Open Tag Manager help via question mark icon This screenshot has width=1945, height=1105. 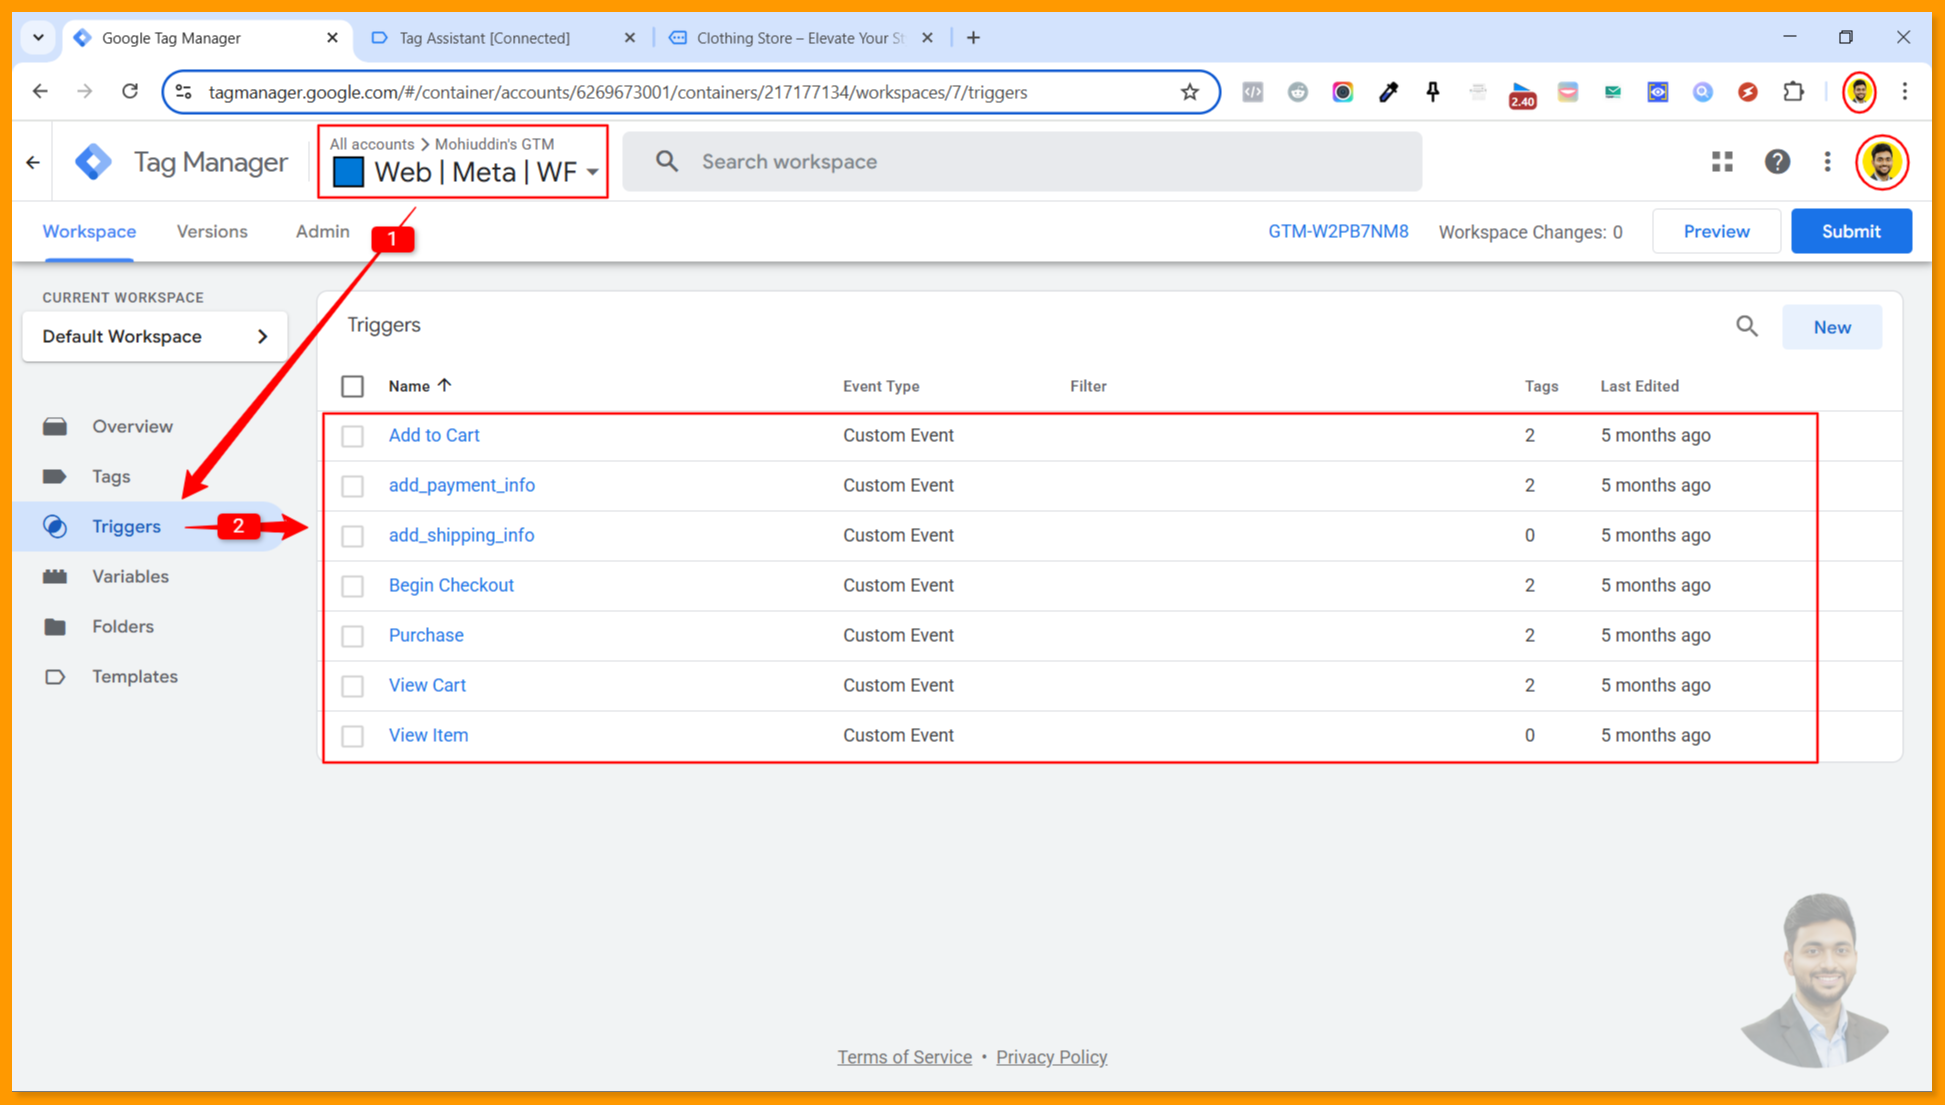1778,161
